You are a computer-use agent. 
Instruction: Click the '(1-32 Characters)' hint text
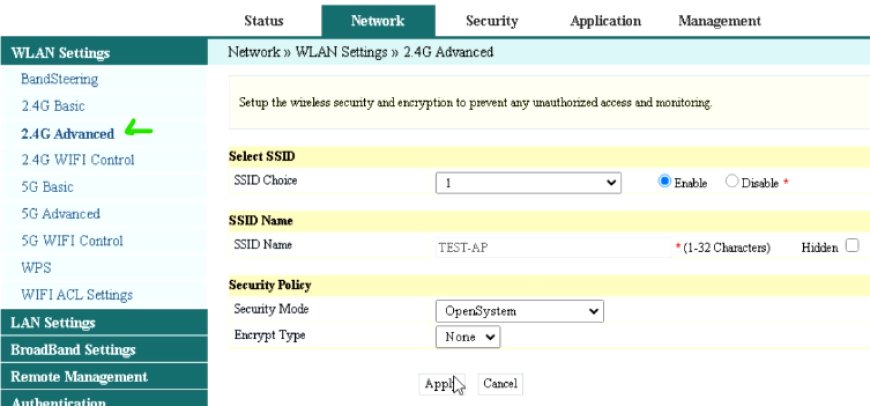click(726, 248)
